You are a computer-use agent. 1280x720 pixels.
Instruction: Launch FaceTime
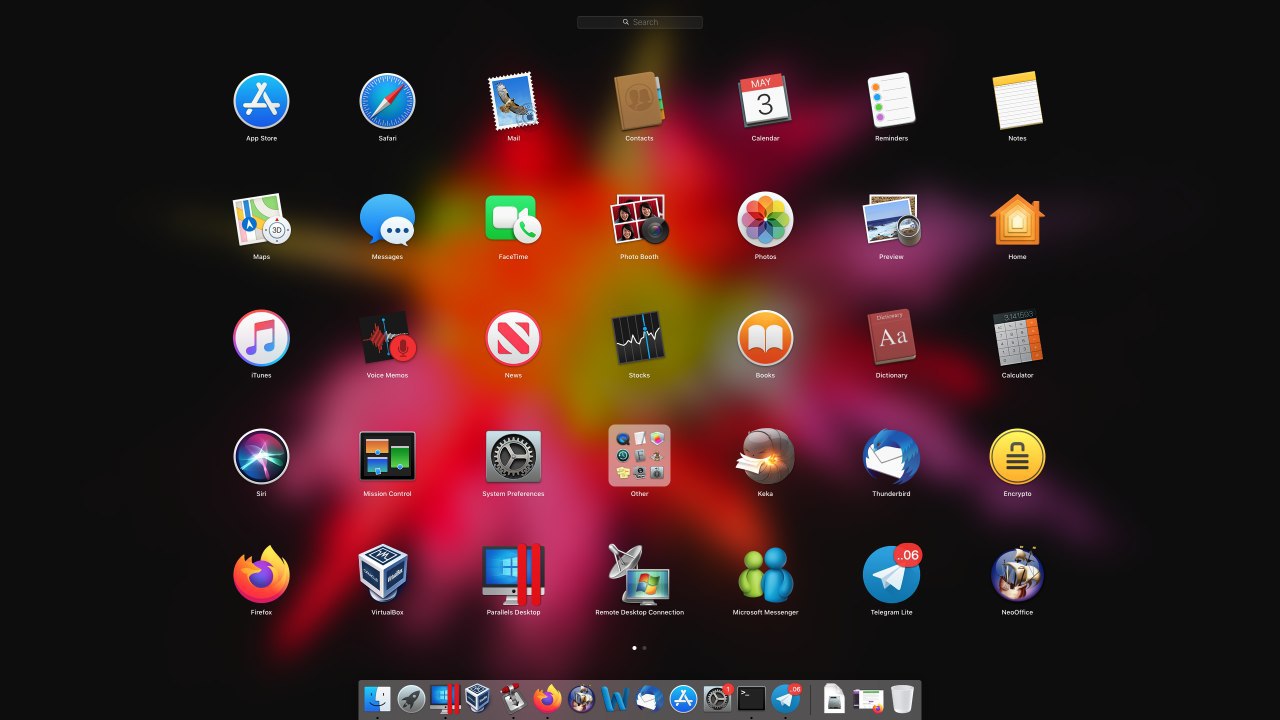[513, 219]
